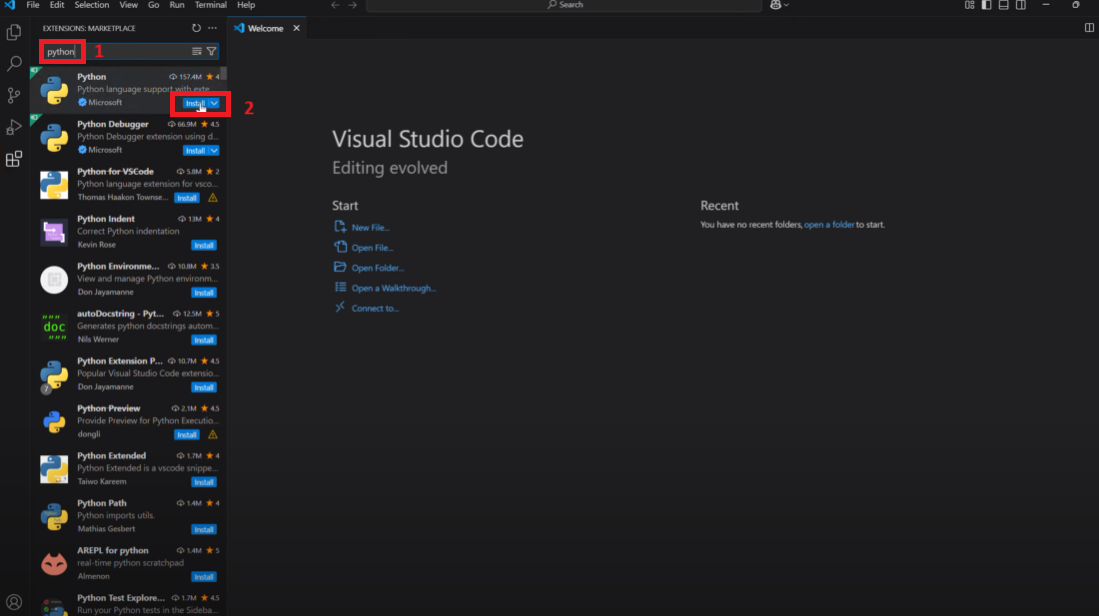Click the Open File icon

pos(340,247)
